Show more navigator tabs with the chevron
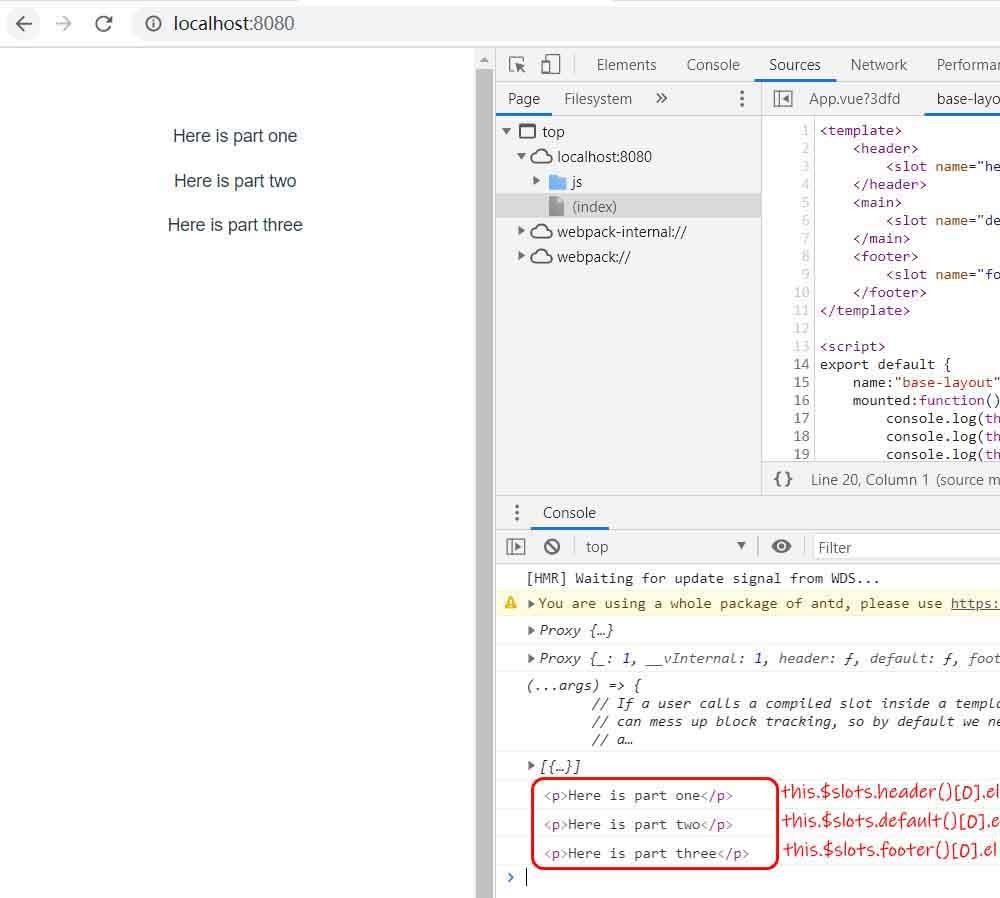The height and width of the screenshot is (898, 1000). (x=661, y=98)
